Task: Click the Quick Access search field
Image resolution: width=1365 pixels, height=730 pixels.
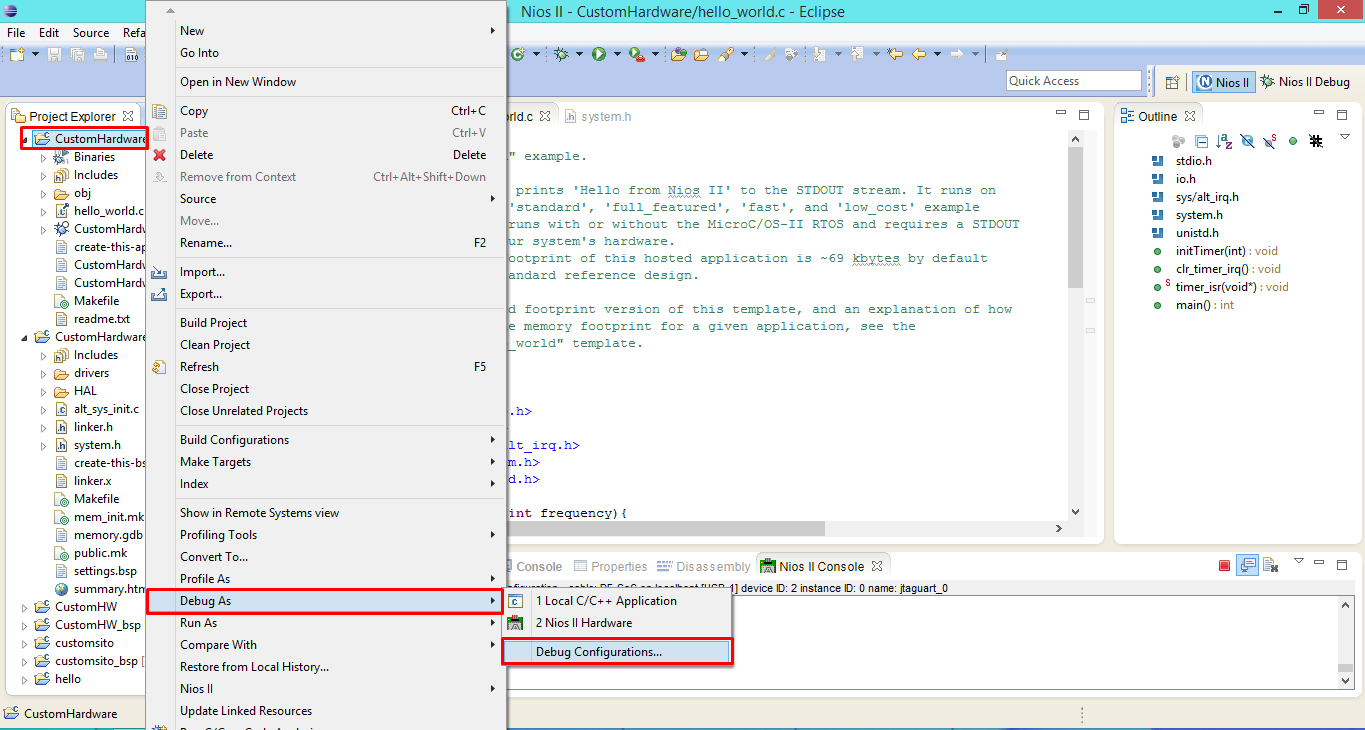Action: point(1074,81)
